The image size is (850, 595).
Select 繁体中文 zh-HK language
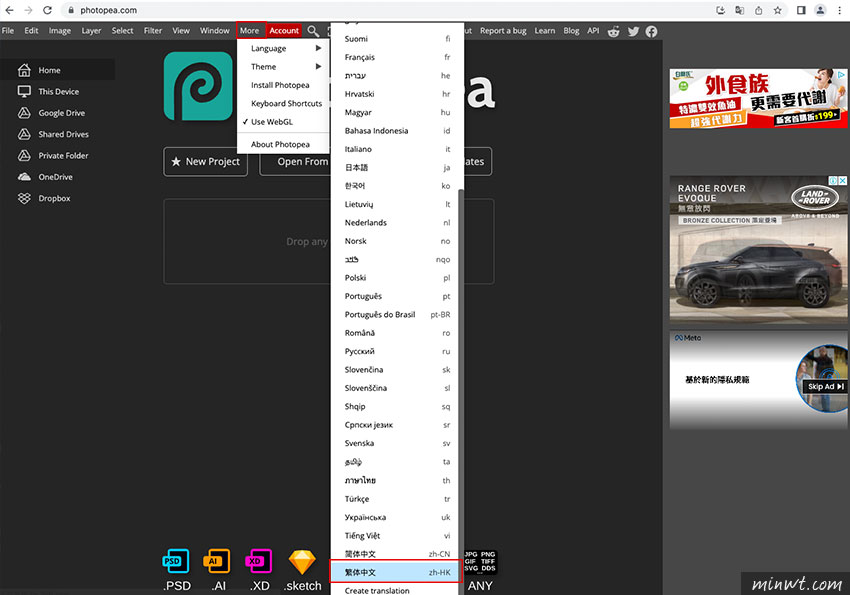pyautogui.click(x=394, y=572)
